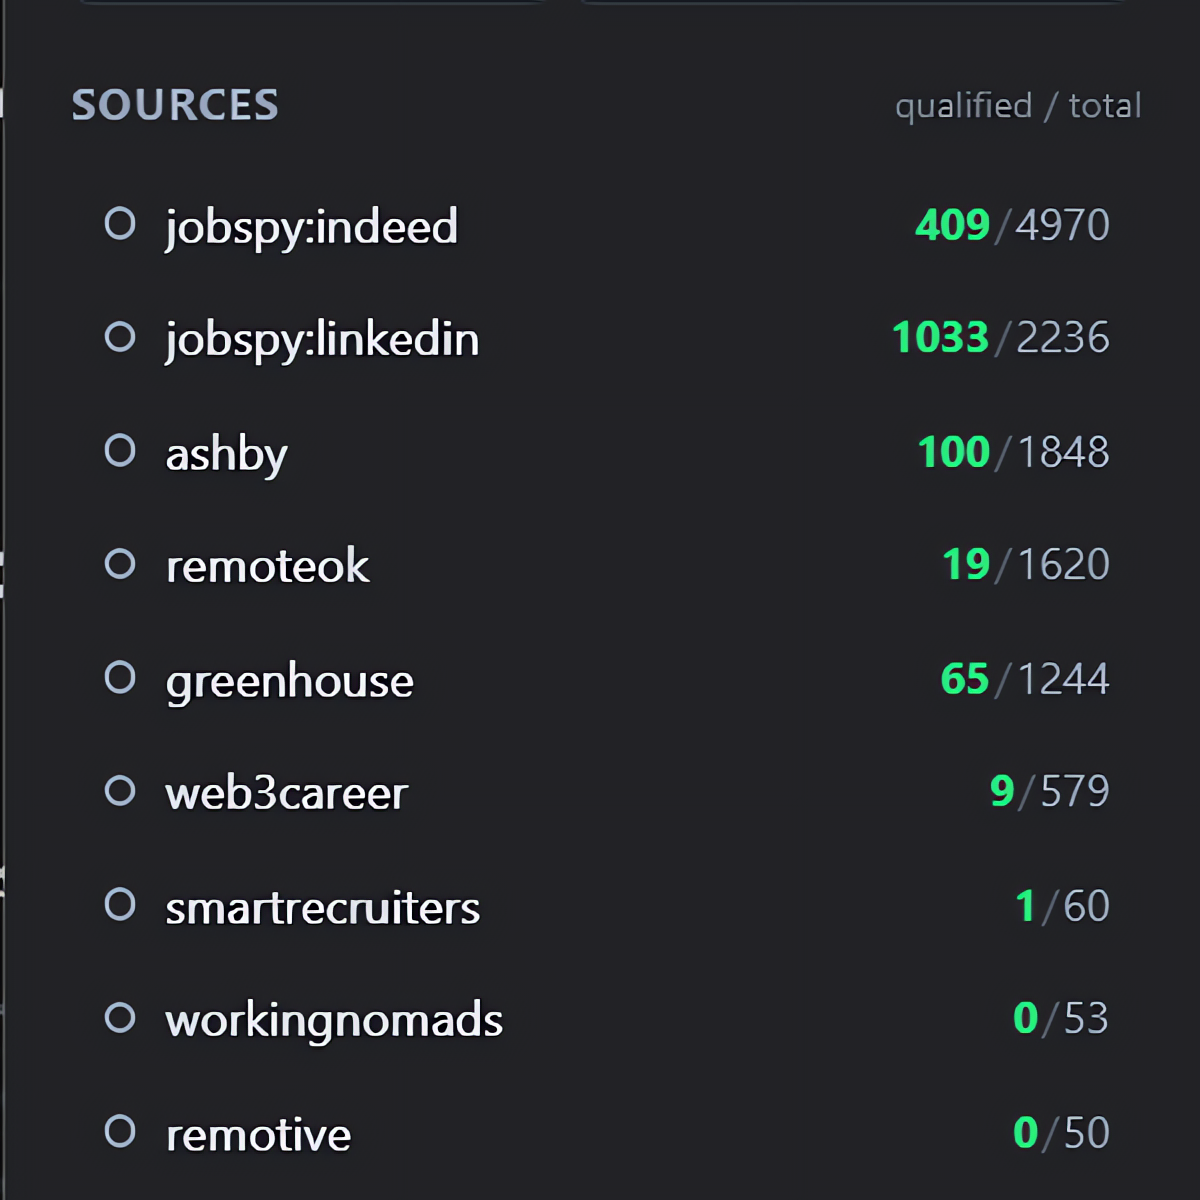Click the total count 1244
Viewport: 1200px width, 1200px height.
[1064, 679]
